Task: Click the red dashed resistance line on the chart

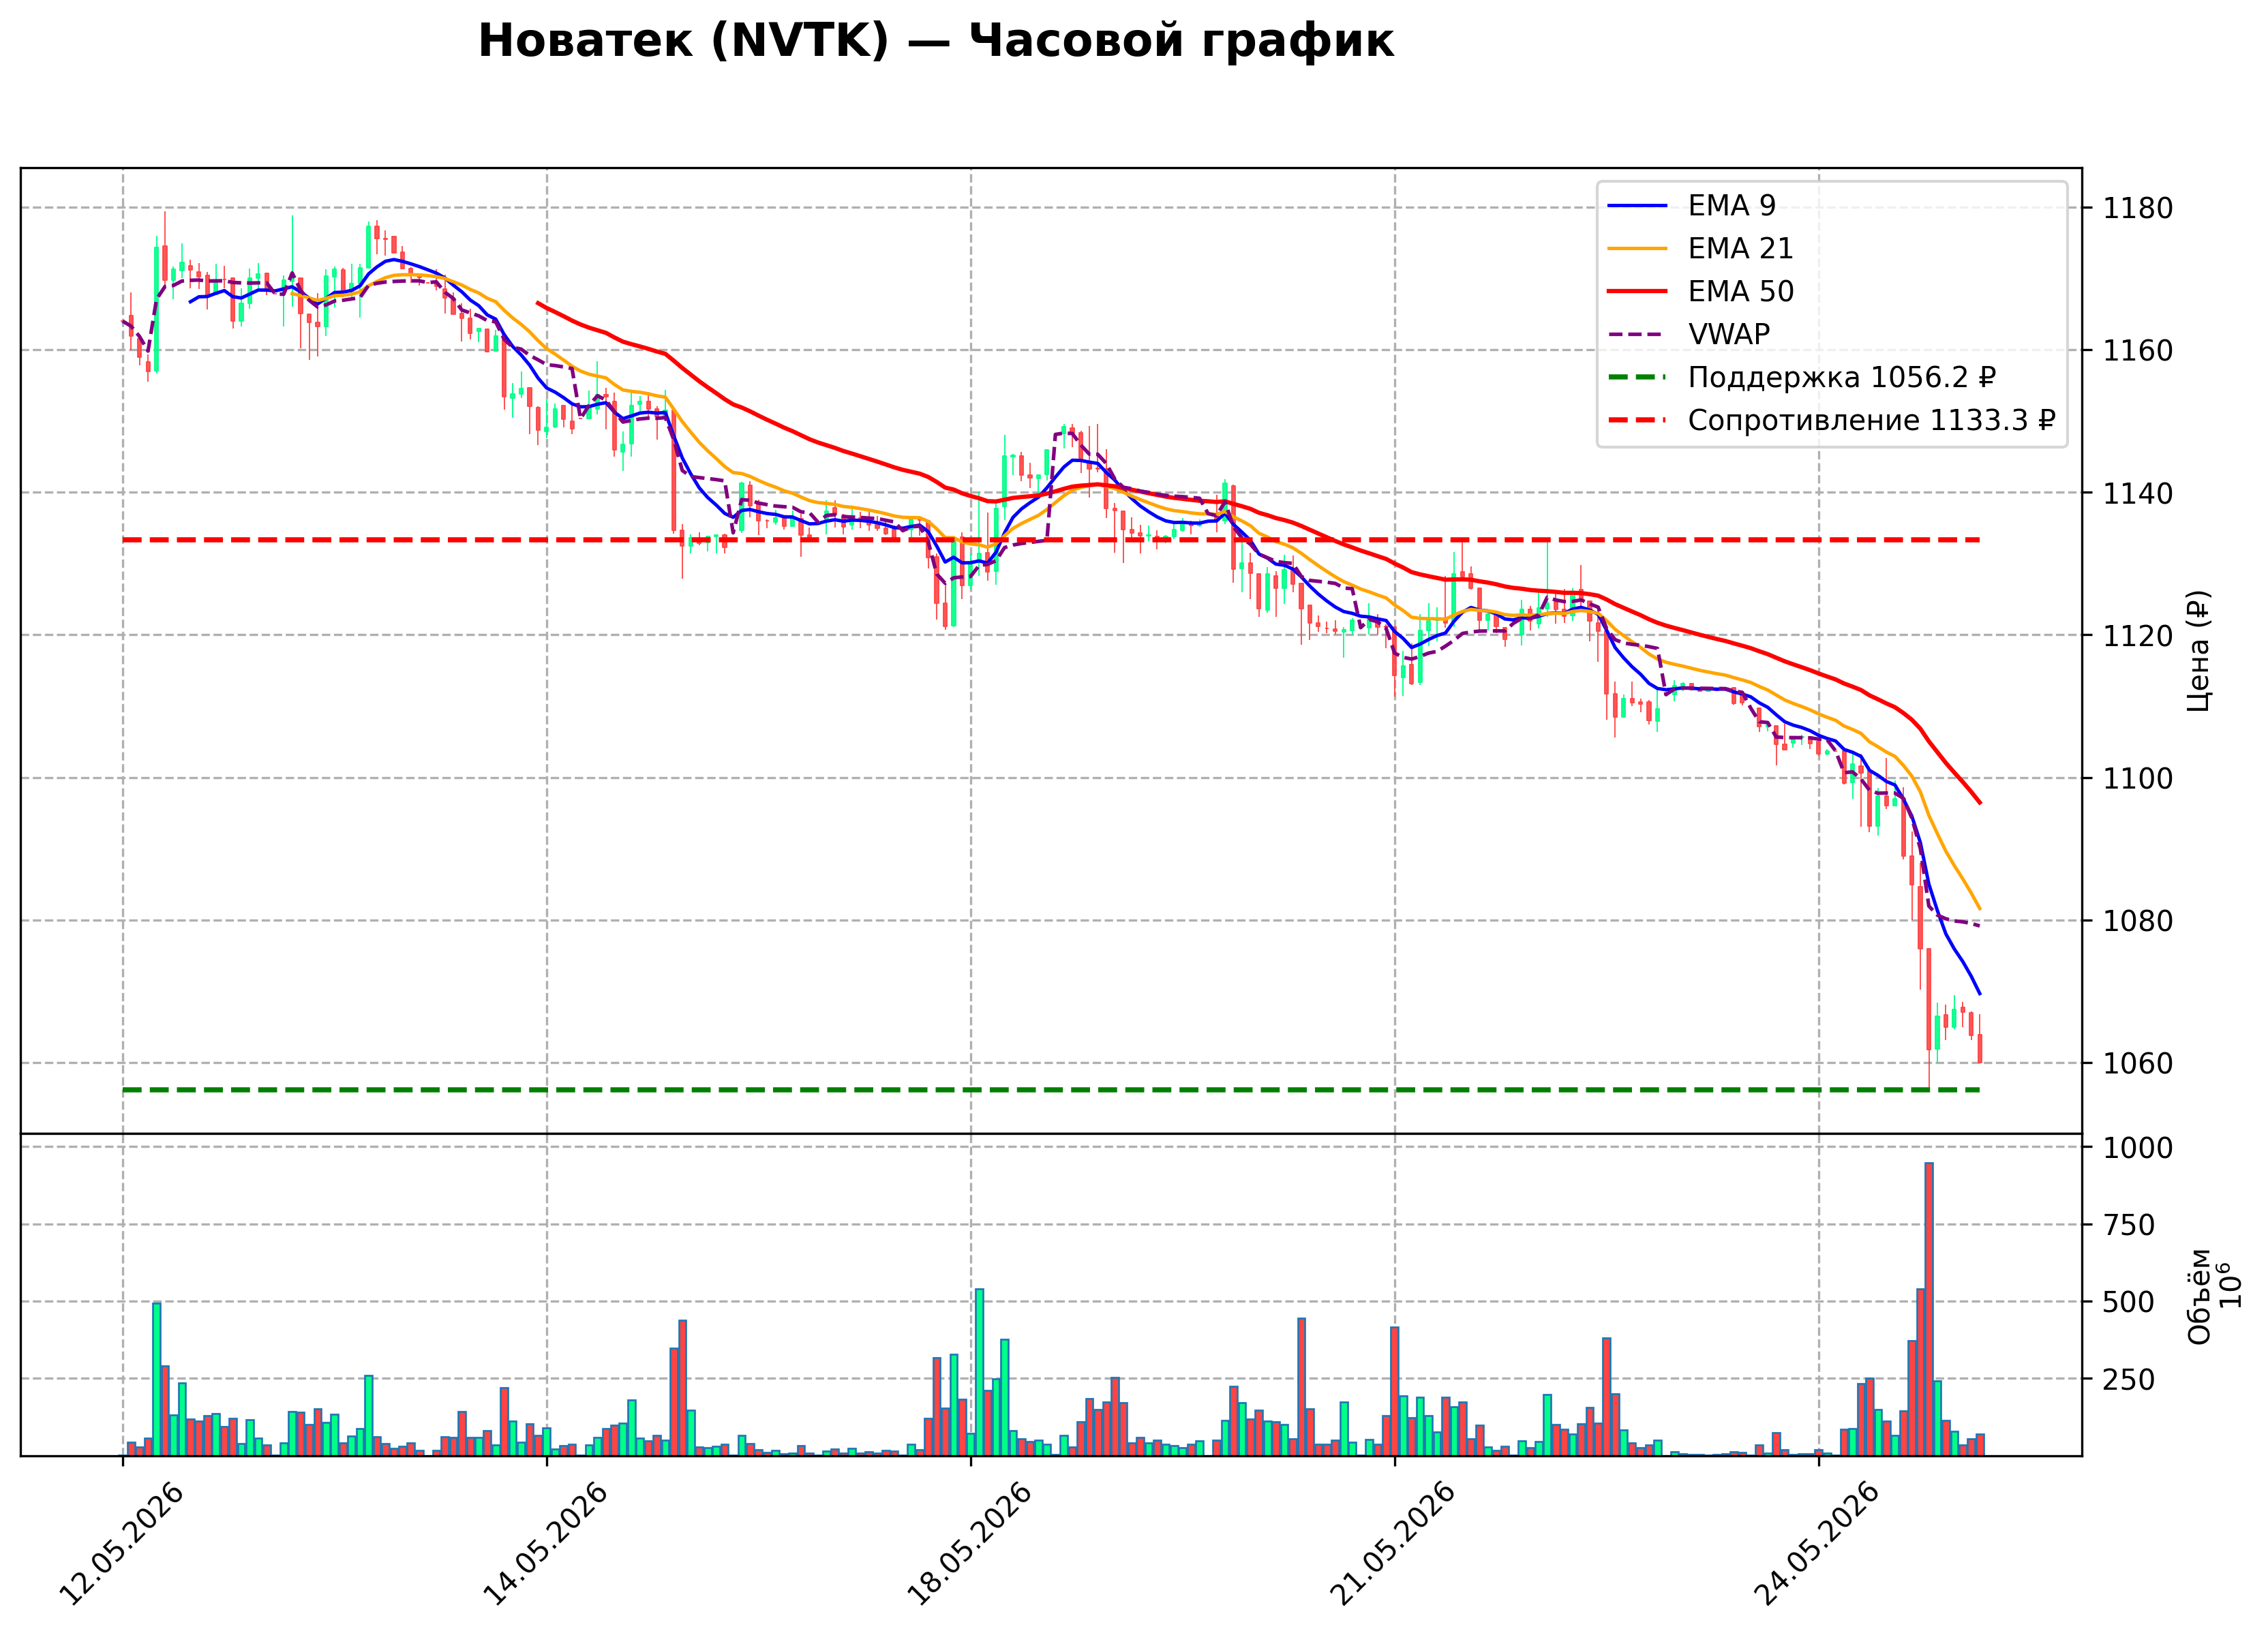Action: (x=1050, y=540)
